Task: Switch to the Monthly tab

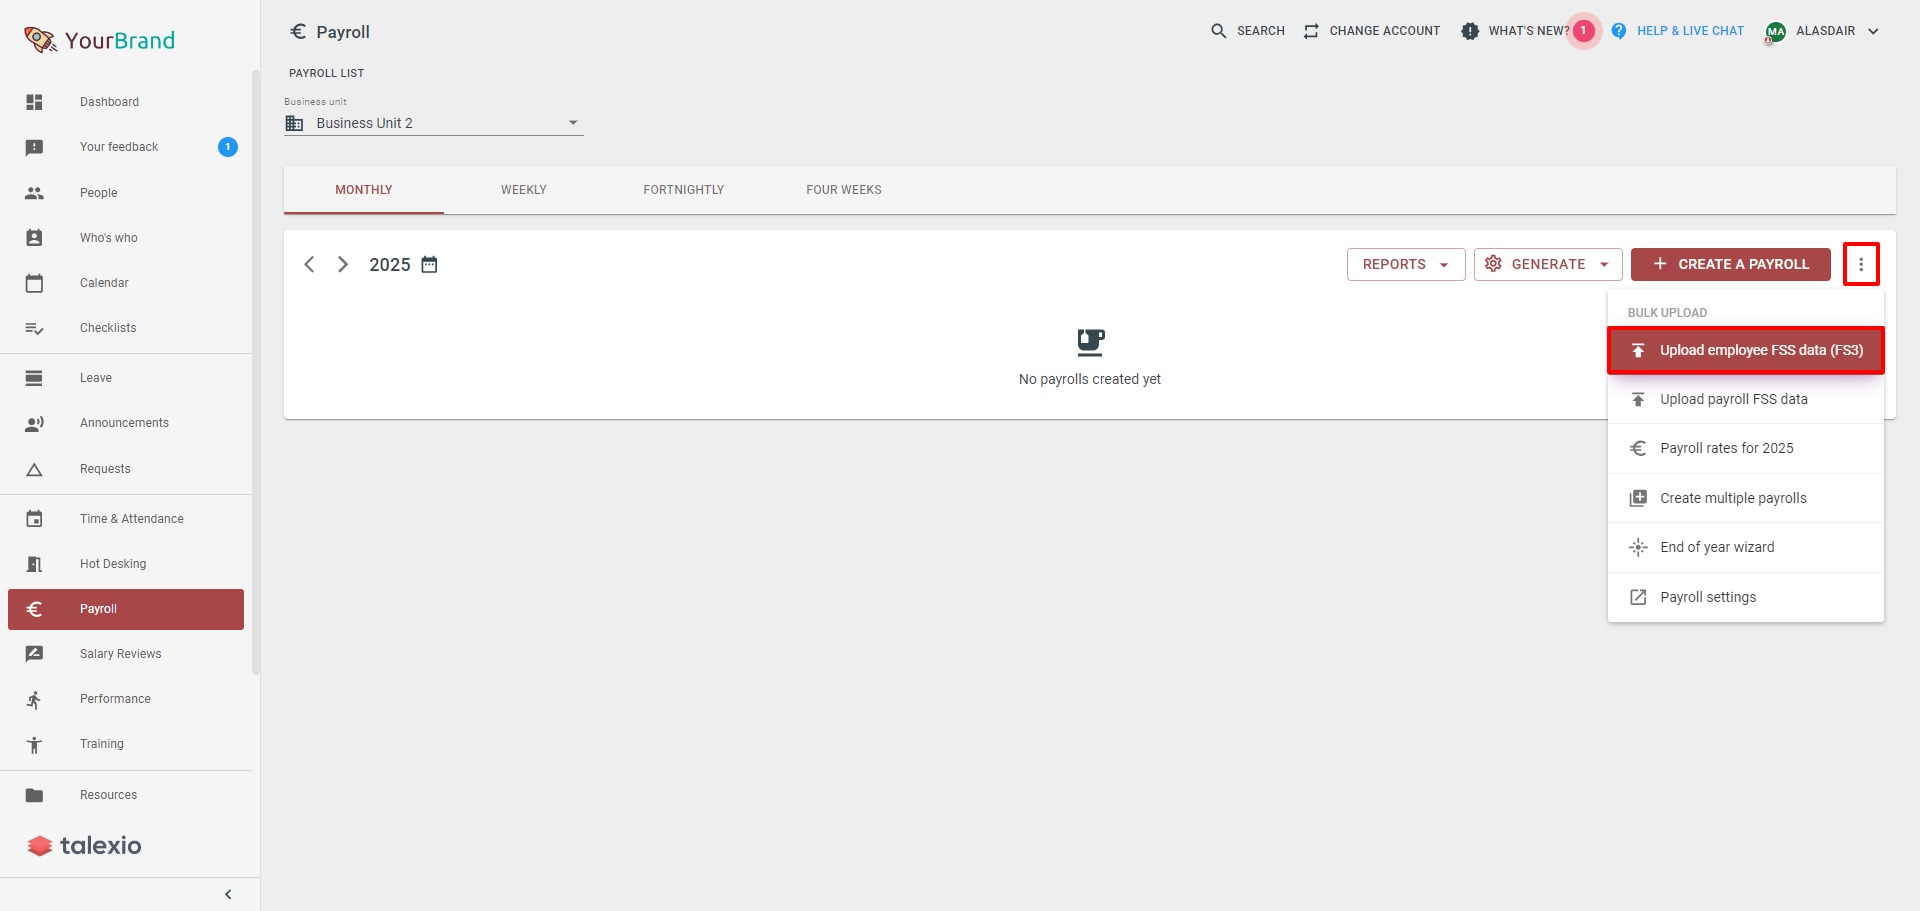Action: (x=364, y=190)
